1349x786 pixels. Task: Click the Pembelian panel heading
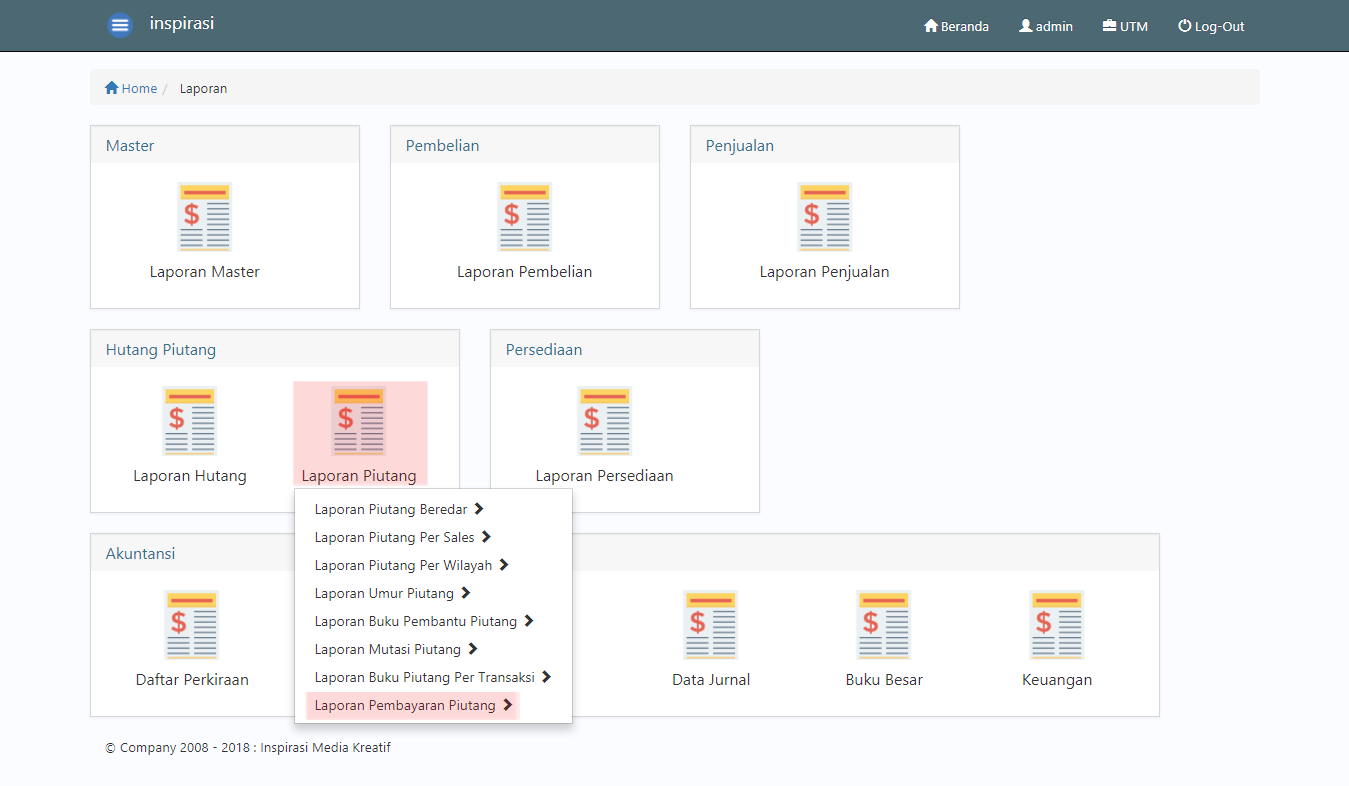(x=442, y=146)
